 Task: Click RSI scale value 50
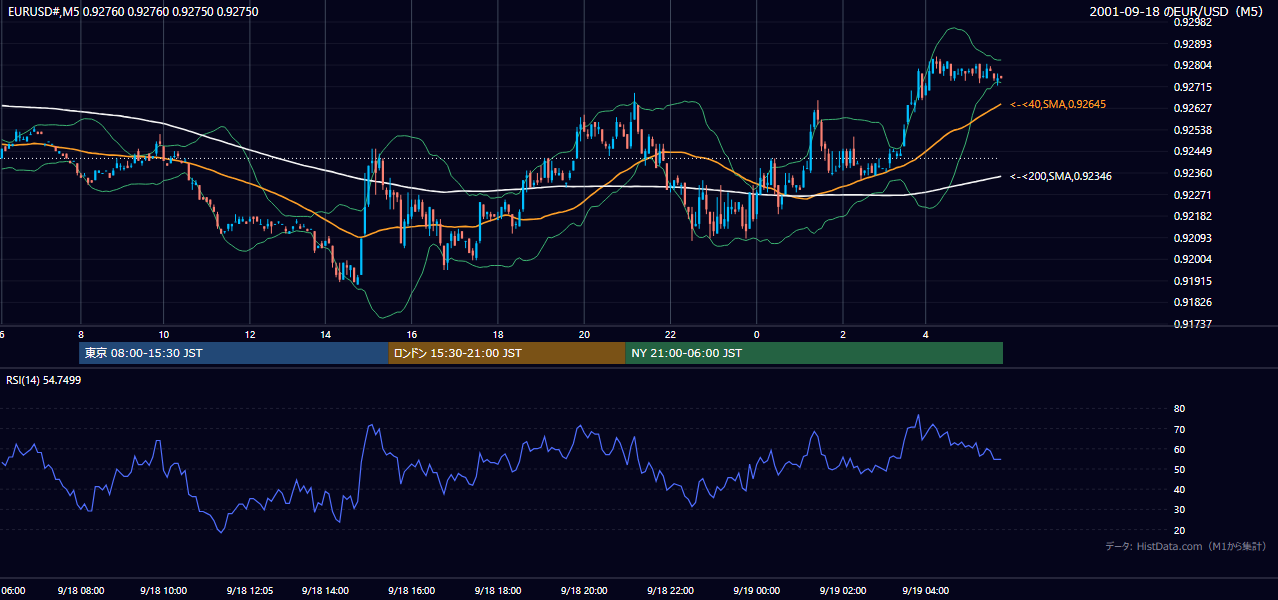[x=1179, y=469]
